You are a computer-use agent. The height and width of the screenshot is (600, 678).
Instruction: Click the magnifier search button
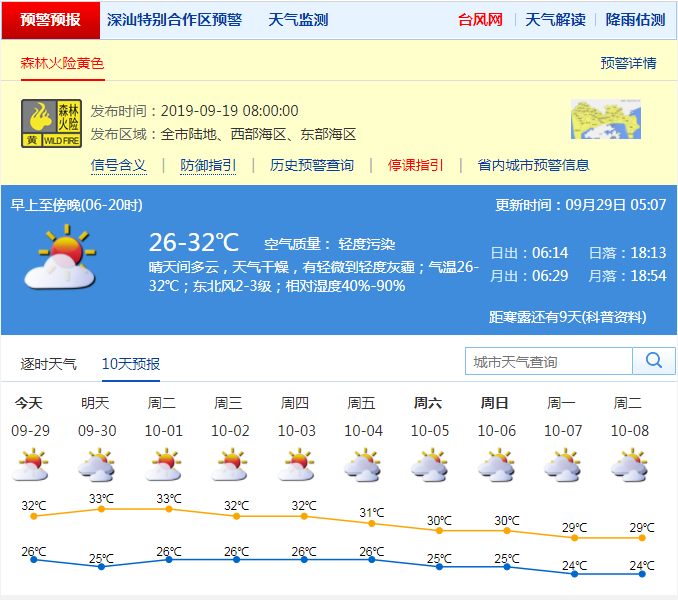tap(654, 361)
